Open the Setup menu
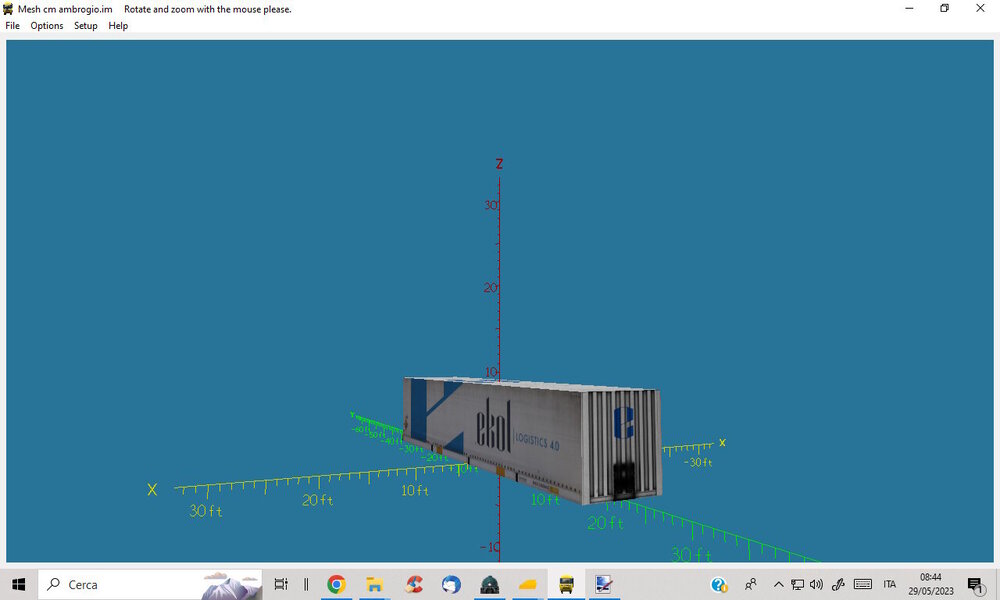 tap(85, 26)
